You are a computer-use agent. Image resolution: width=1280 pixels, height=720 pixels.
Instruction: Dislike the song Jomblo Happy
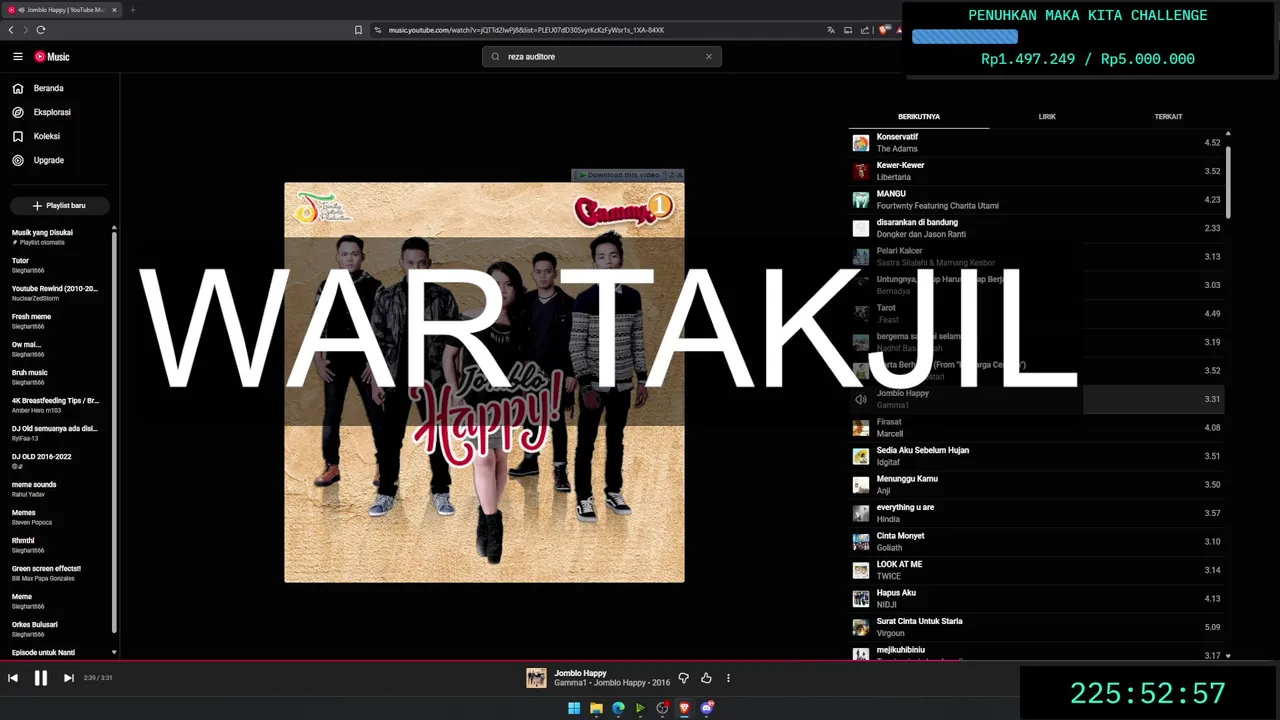[x=684, y=678]
